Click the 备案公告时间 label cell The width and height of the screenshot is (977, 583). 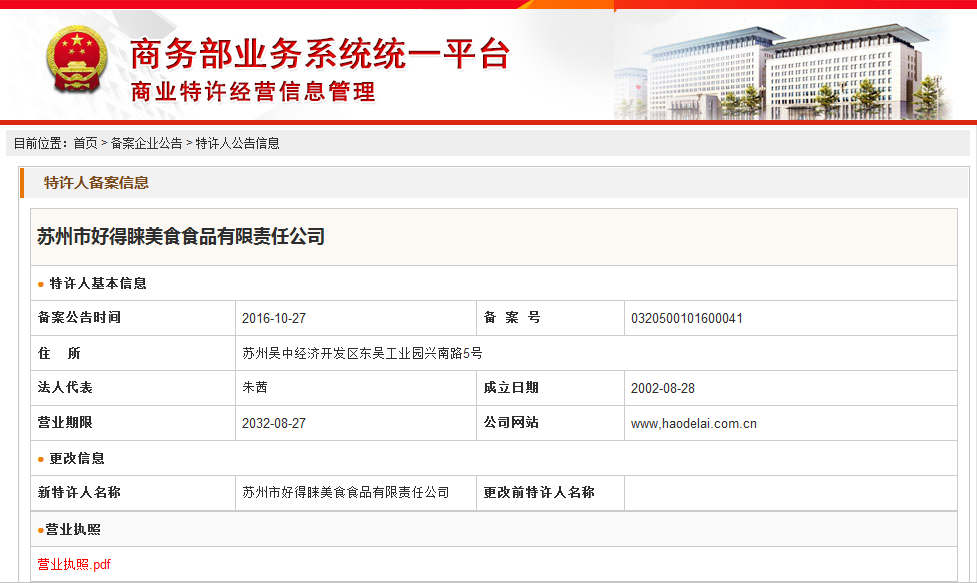click(133, 318)
